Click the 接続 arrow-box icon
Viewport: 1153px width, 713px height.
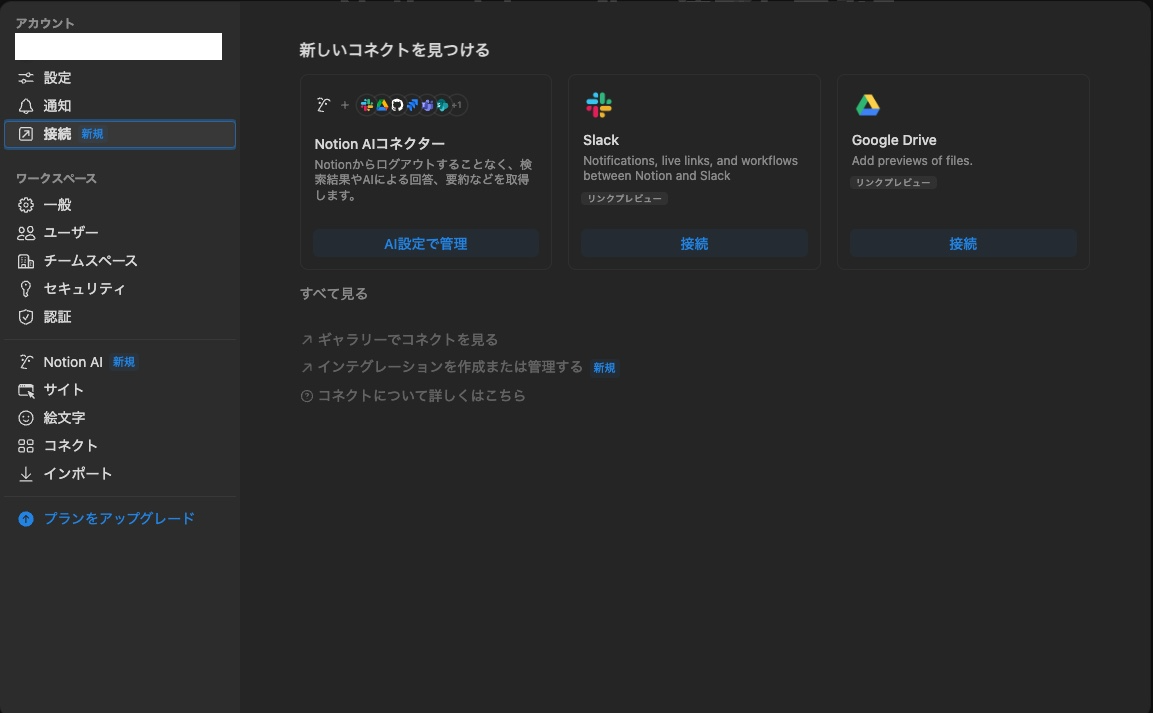point(26,134)
